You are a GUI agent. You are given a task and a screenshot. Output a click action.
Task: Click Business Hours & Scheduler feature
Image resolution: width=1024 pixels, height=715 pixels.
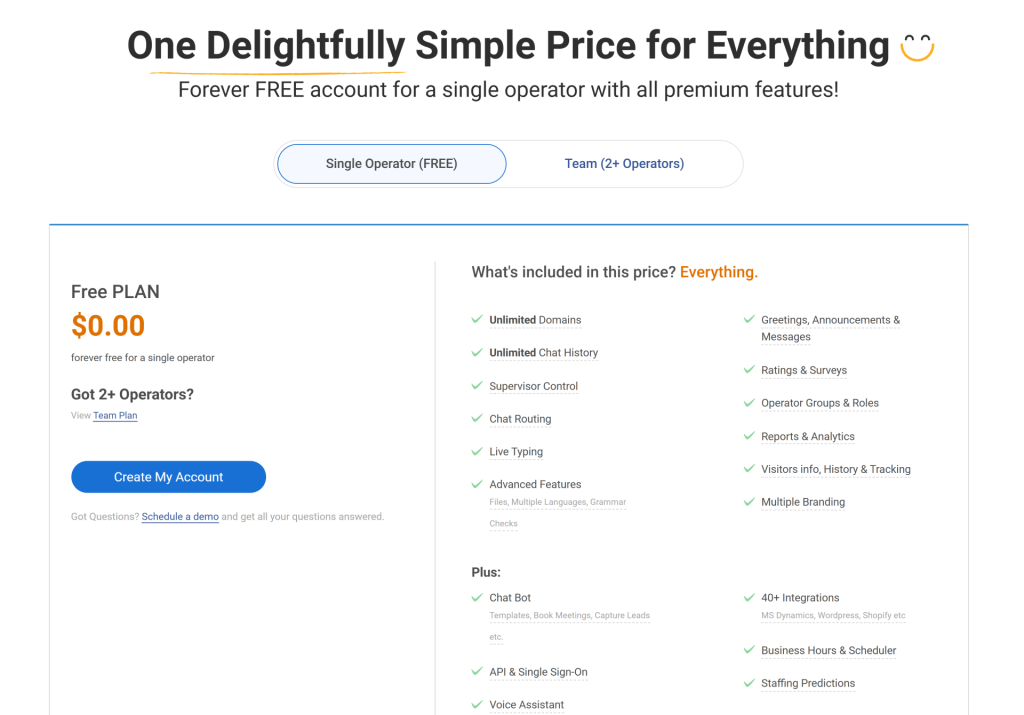pyautogui.click(x=829, y=650)
